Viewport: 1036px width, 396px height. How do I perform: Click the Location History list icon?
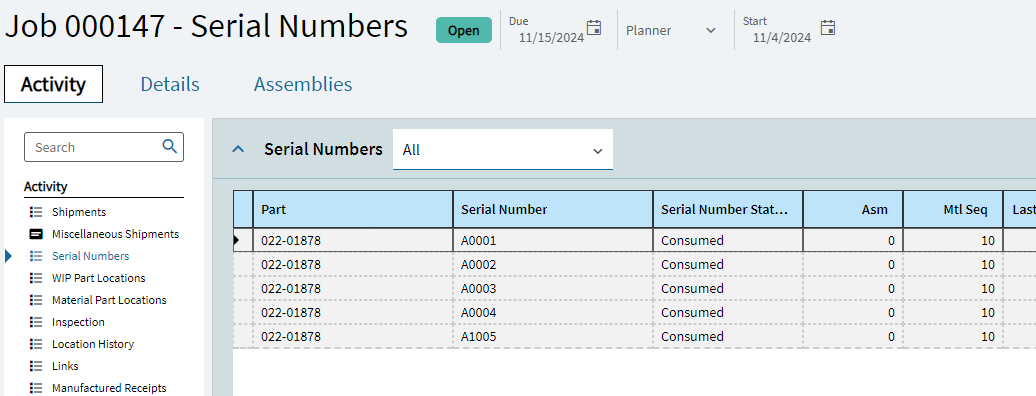point(36,344)
